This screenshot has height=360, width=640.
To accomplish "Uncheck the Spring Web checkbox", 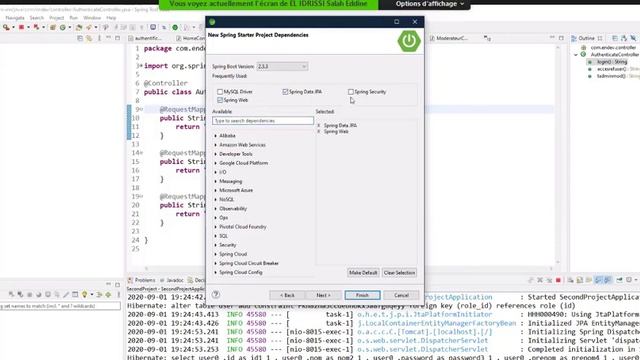I will (220, 100).
